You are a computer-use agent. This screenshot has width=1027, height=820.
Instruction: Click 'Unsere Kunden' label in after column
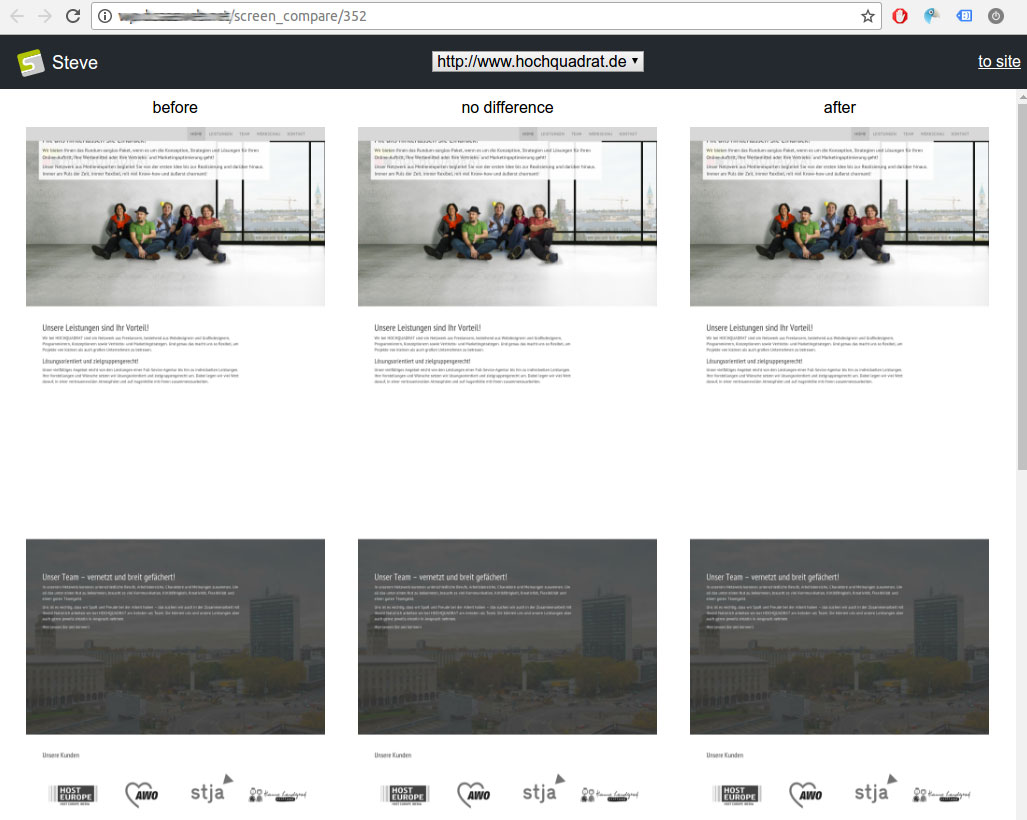pos(725,755)
